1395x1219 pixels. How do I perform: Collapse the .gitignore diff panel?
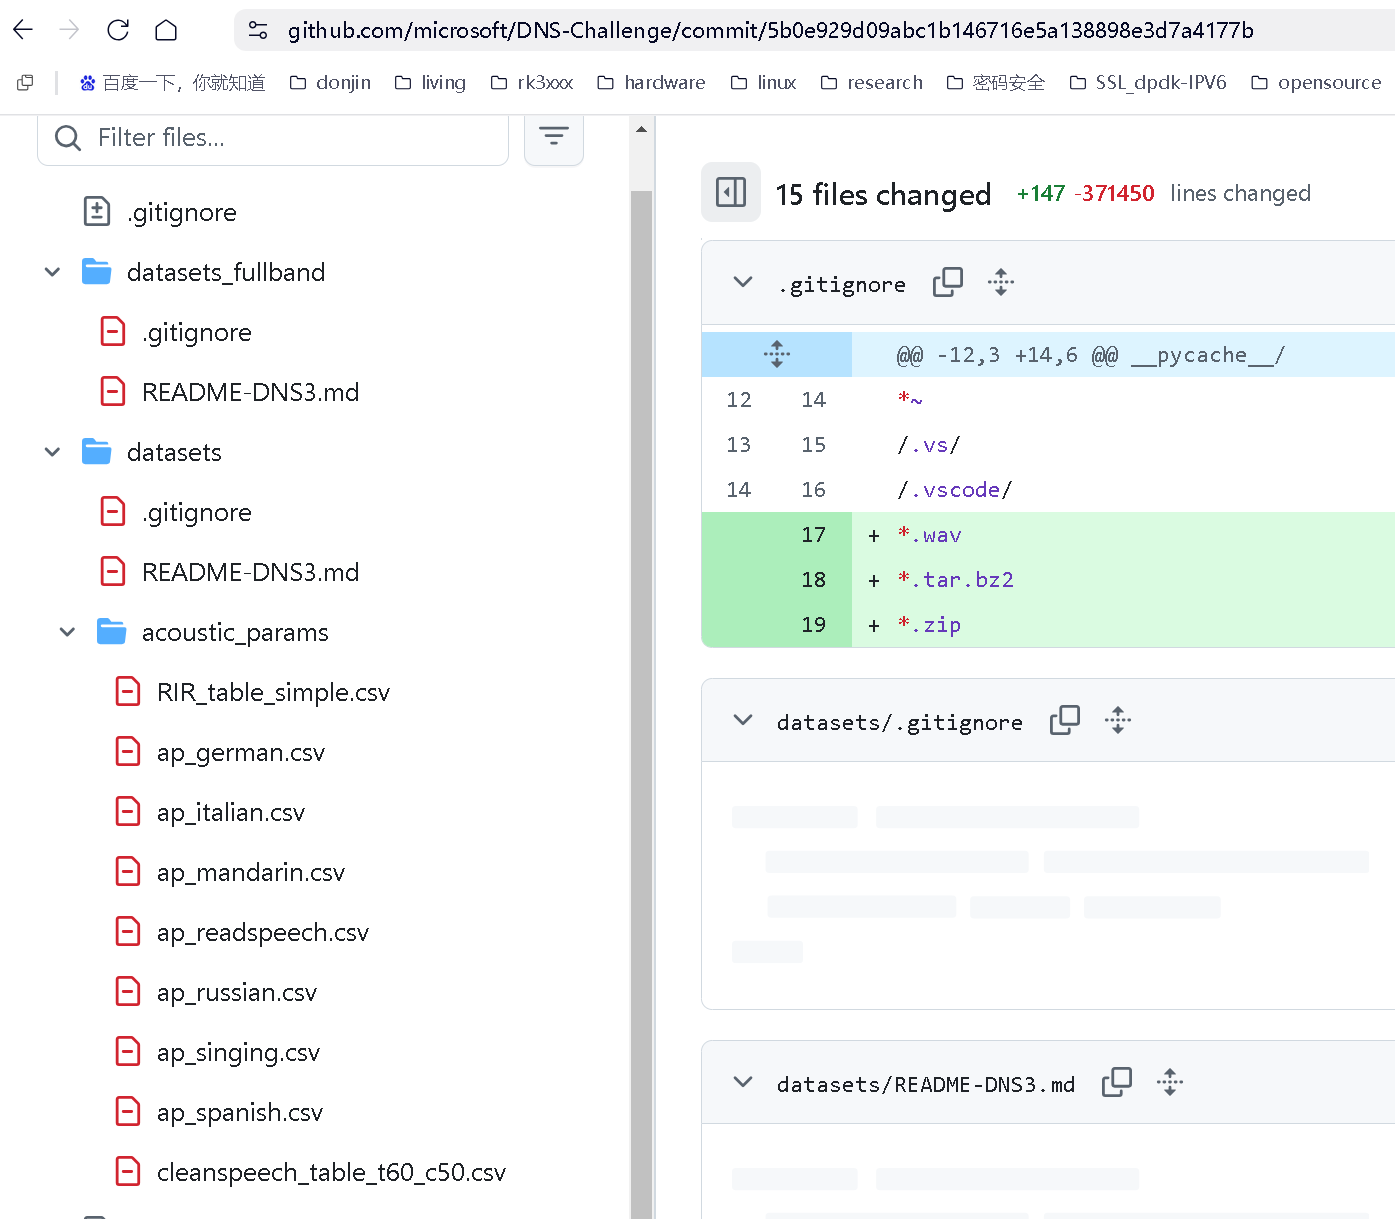pos(743,282)
